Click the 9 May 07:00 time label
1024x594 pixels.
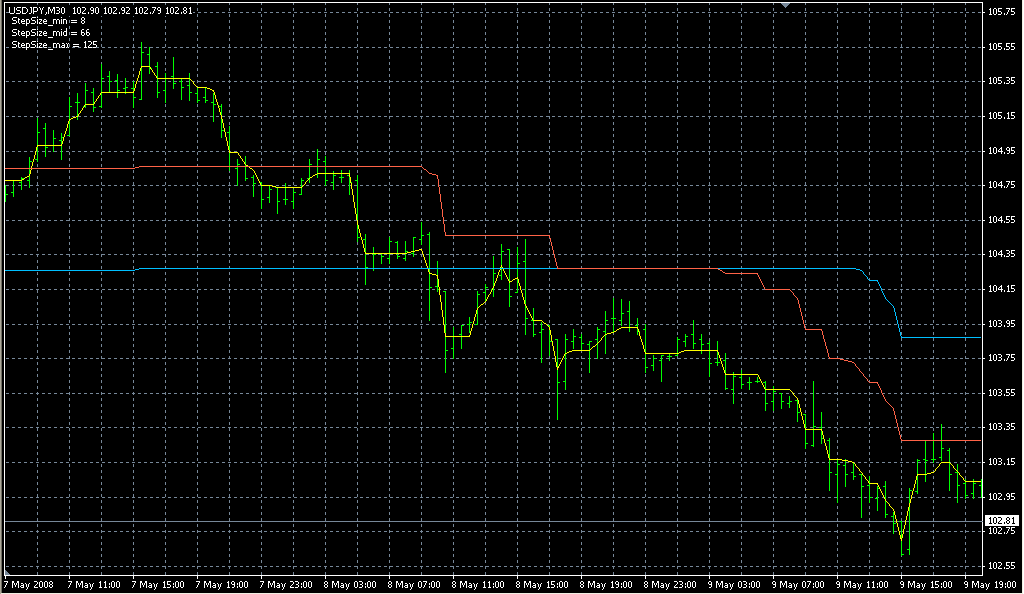800,584
